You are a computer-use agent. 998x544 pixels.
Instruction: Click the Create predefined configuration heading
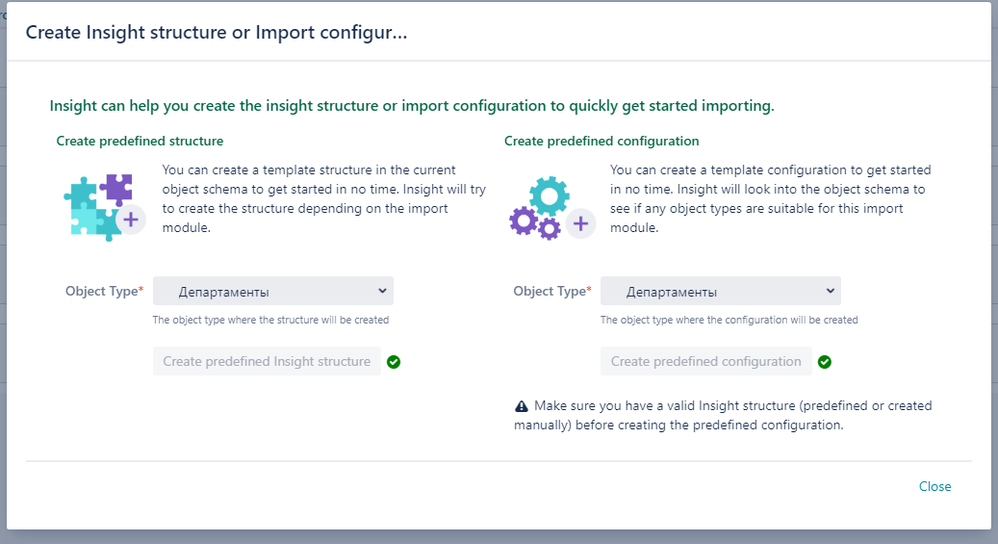[x=601, y=141]
